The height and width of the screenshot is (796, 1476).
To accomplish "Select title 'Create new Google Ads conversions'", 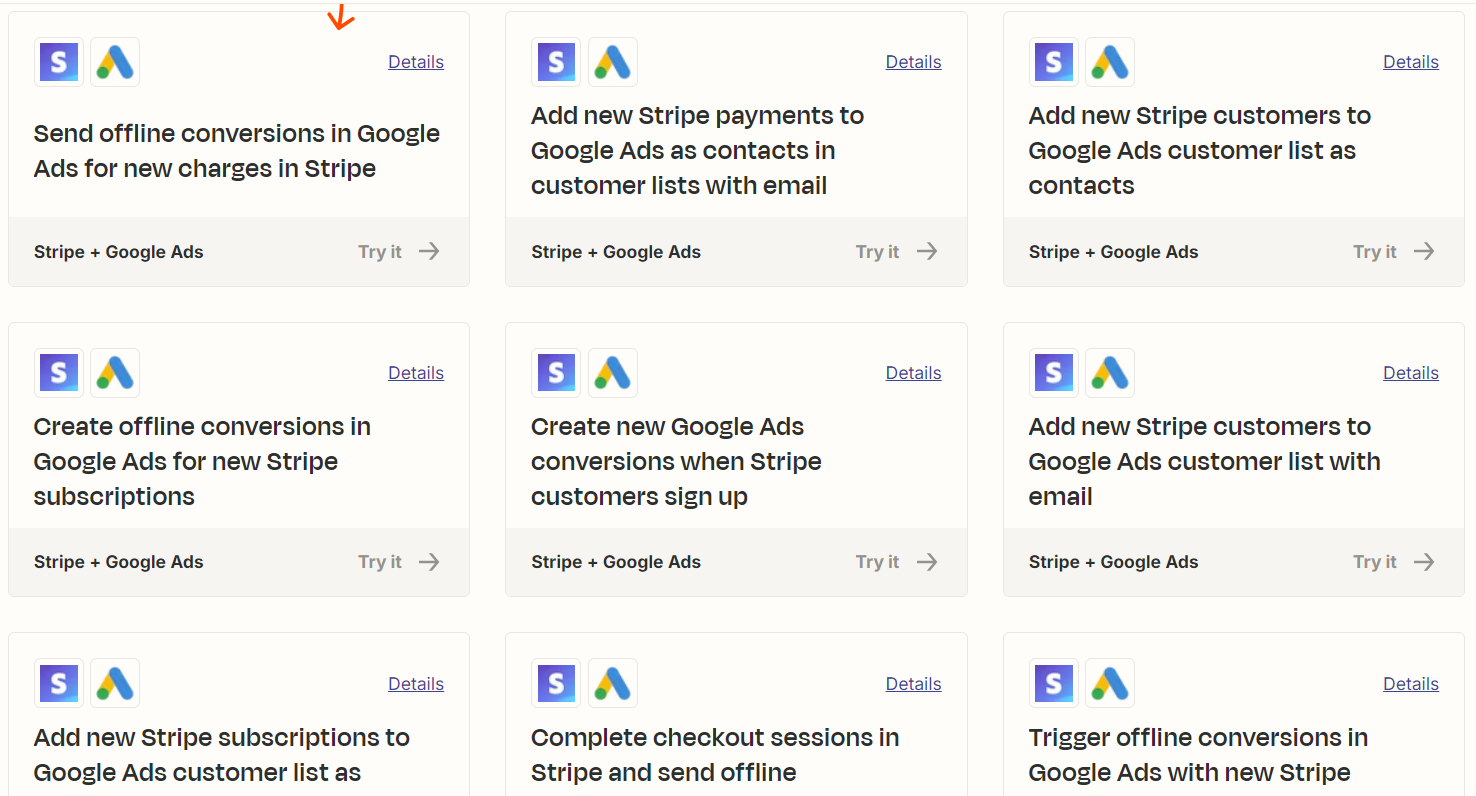I will [x=676, y=461].
